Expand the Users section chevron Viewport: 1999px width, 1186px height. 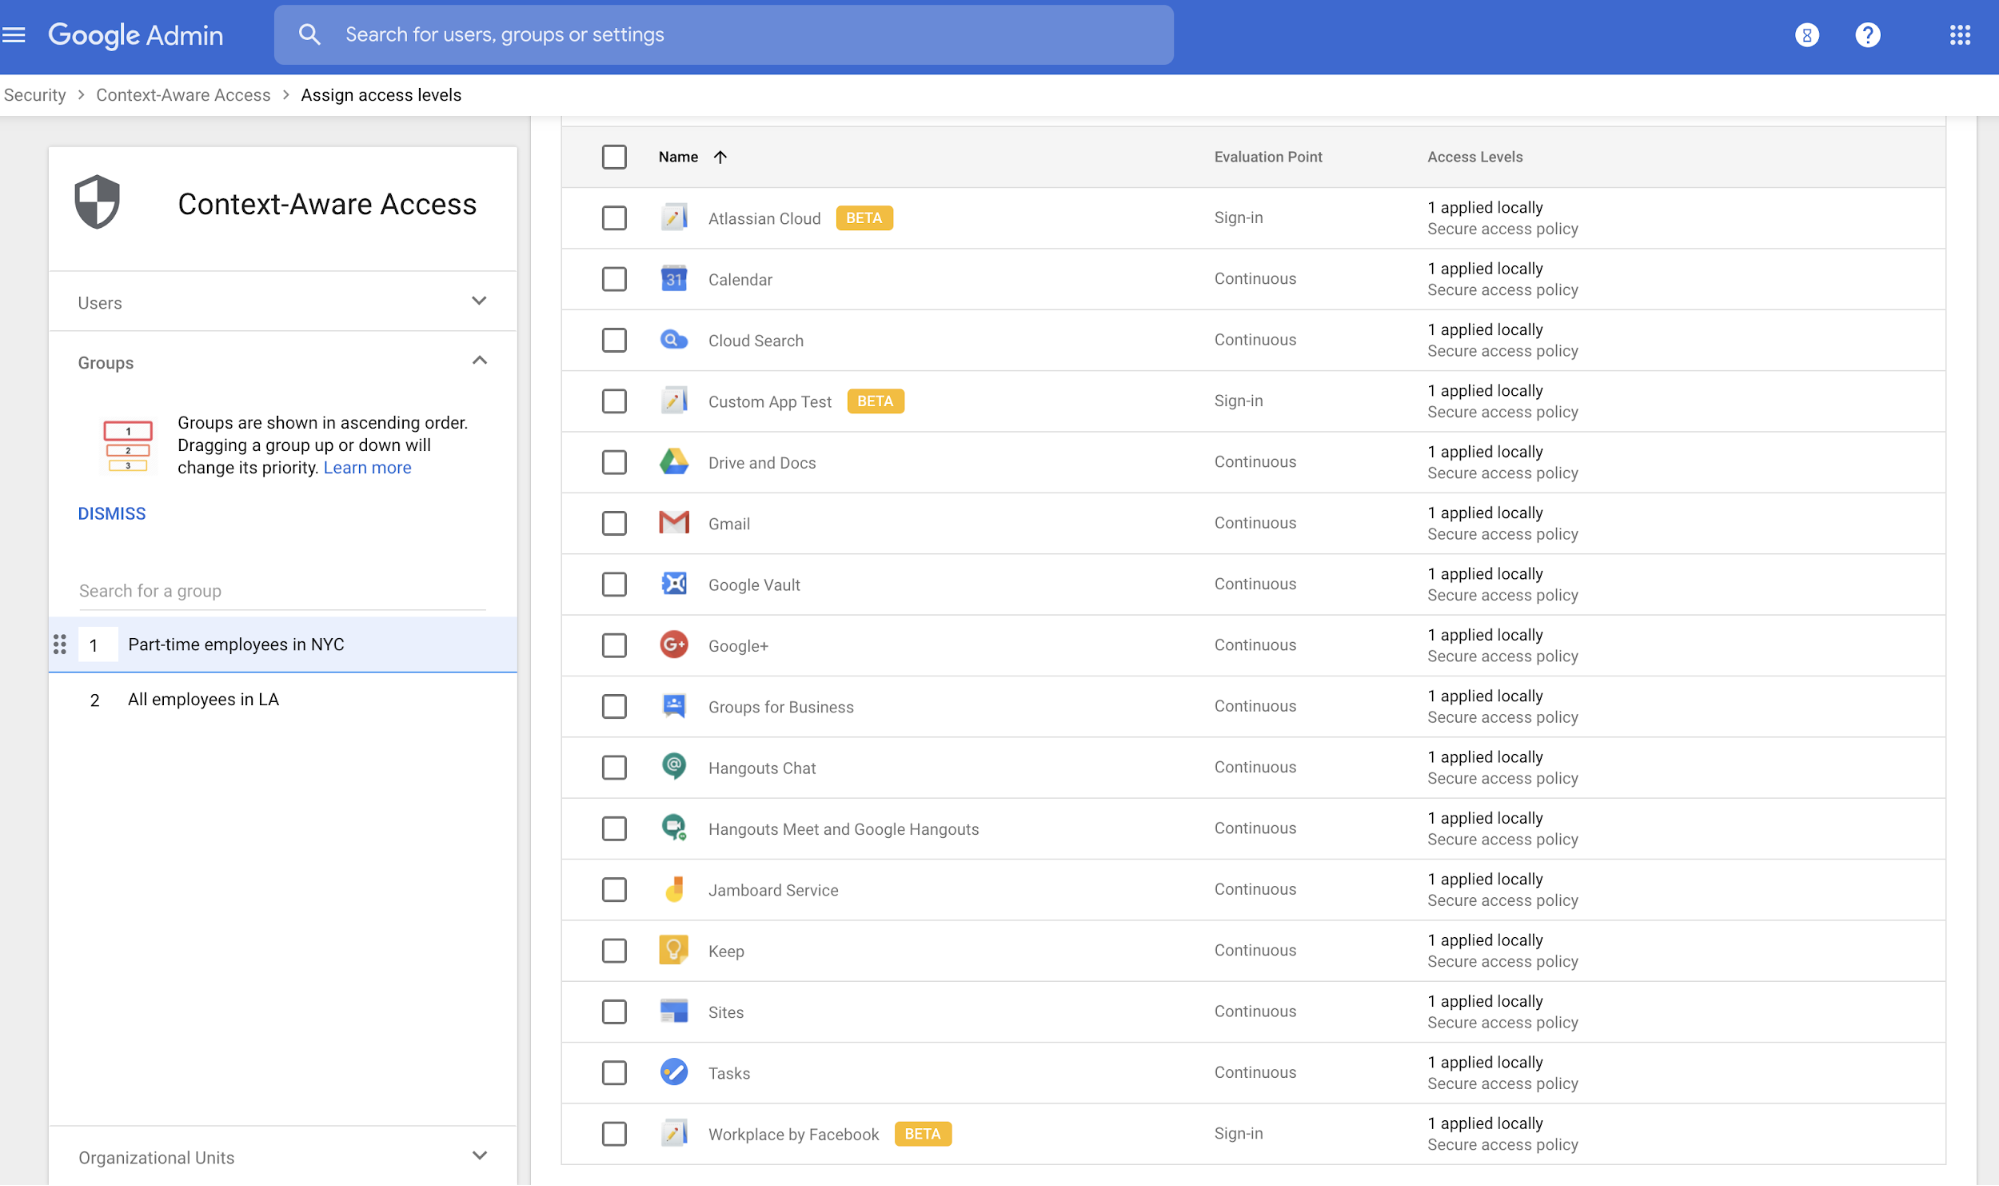tap(479, 301)
